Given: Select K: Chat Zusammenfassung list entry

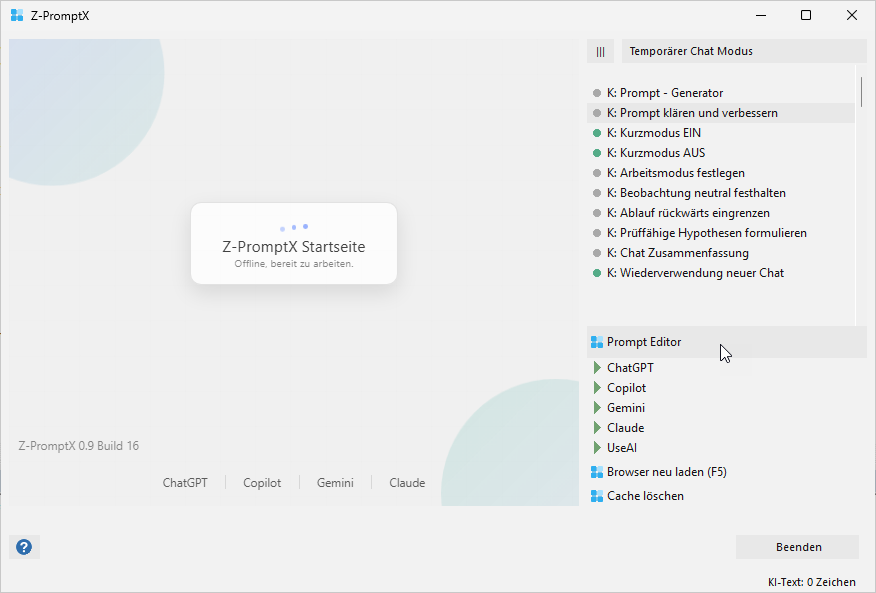Looking at the screenshot, I should (676, 253).
